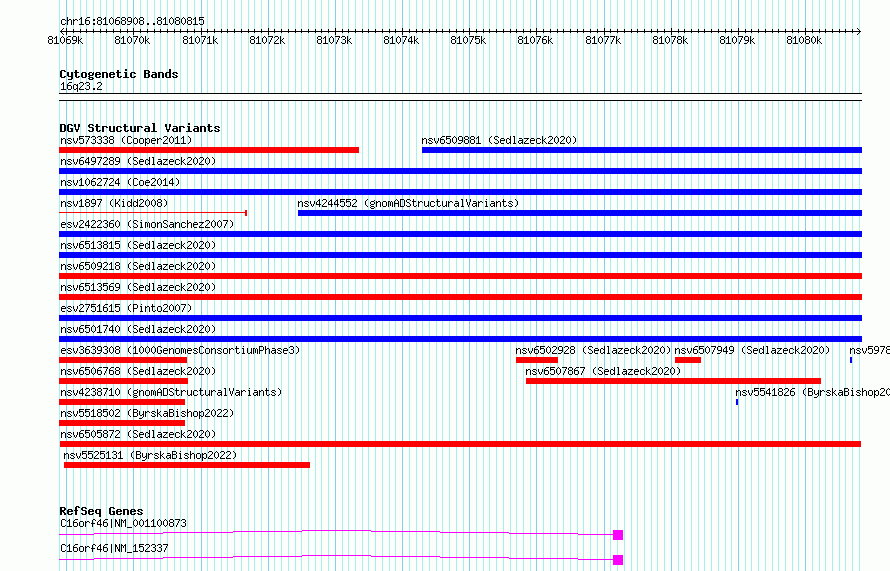Select the red bar under nsv6509218
This screenshot has width=890, height=571.
(x=460, y=276)
